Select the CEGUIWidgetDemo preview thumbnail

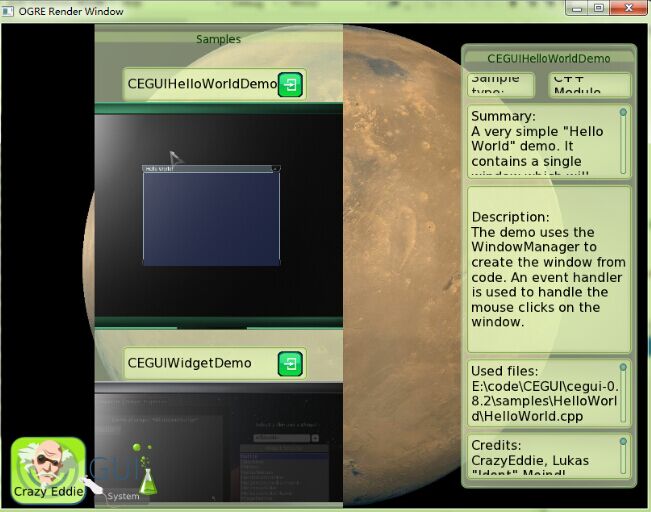click(x=219, y=443)
